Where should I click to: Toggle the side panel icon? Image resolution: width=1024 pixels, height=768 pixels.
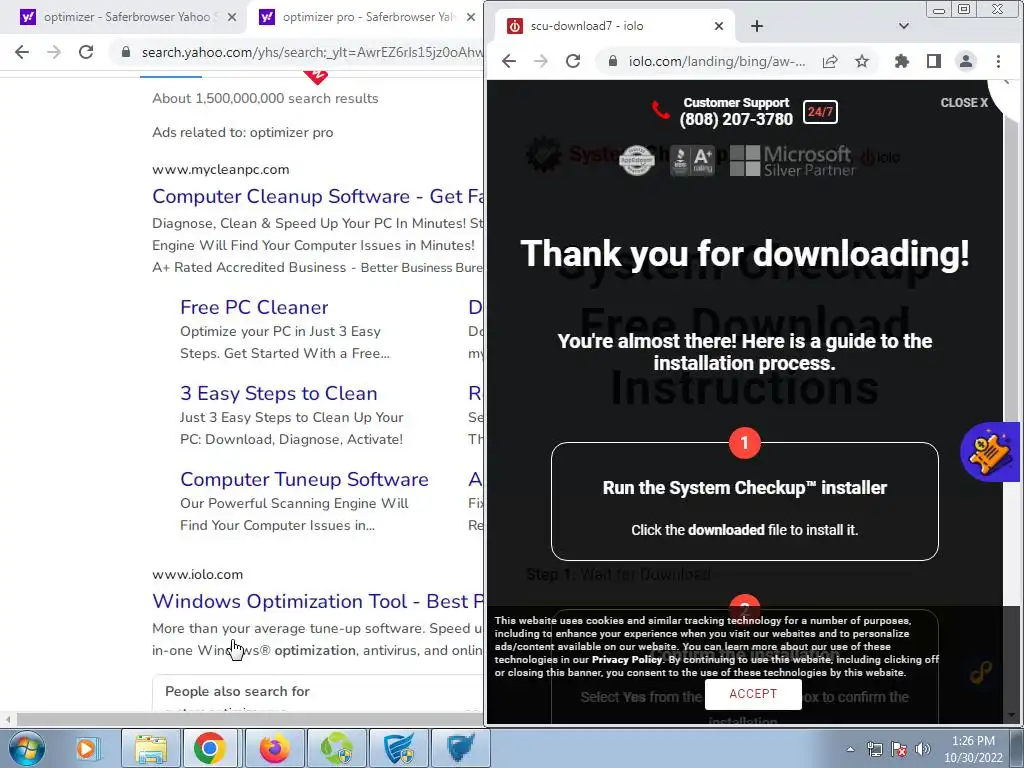coord(934,61)
